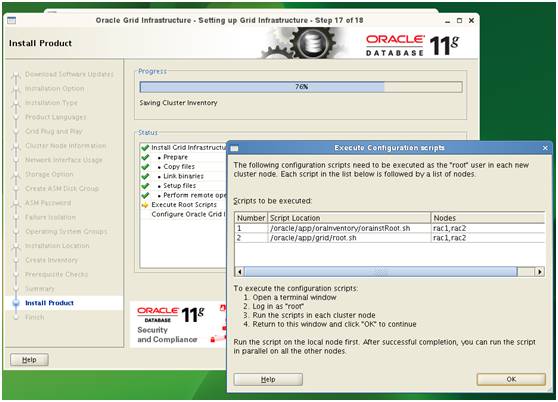Viewport: 558px width, 402px height.
Task: Select the /oracle/app/grid/root.sh cell
Action: [x=349, y=238]
